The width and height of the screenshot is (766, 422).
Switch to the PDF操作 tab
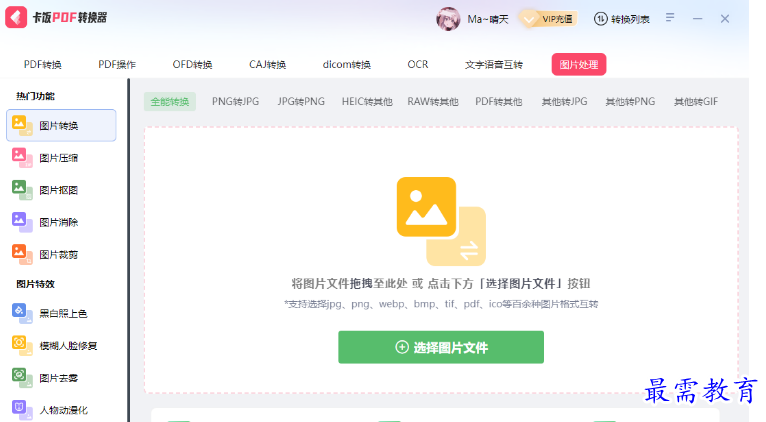117,64
